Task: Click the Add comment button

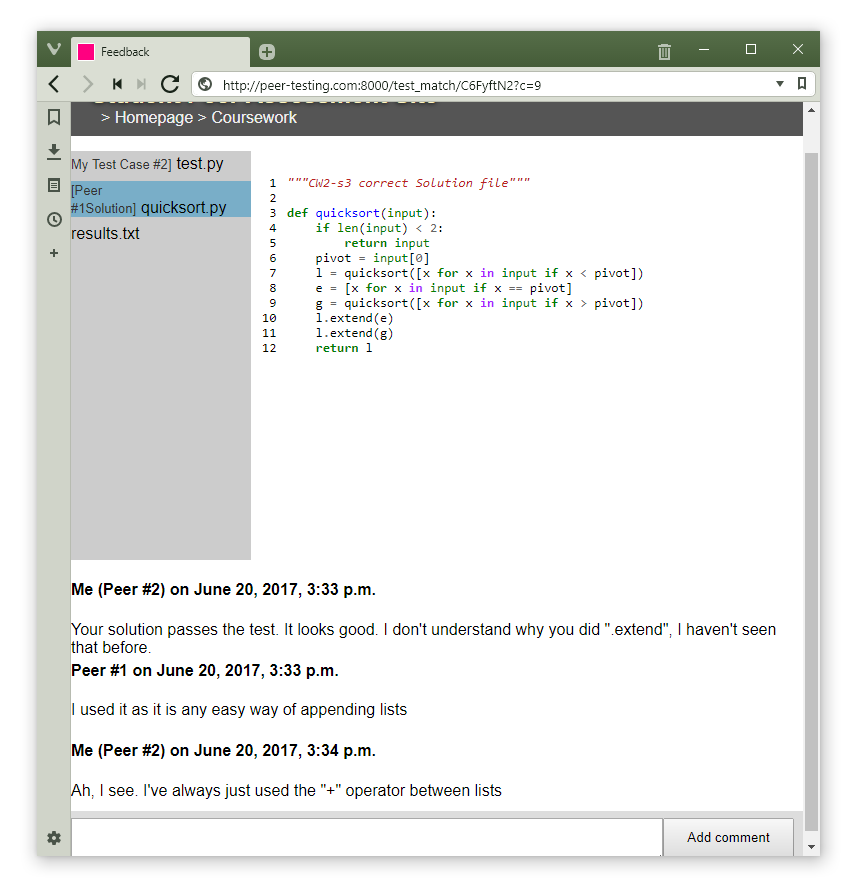Action: pos(728,837)
